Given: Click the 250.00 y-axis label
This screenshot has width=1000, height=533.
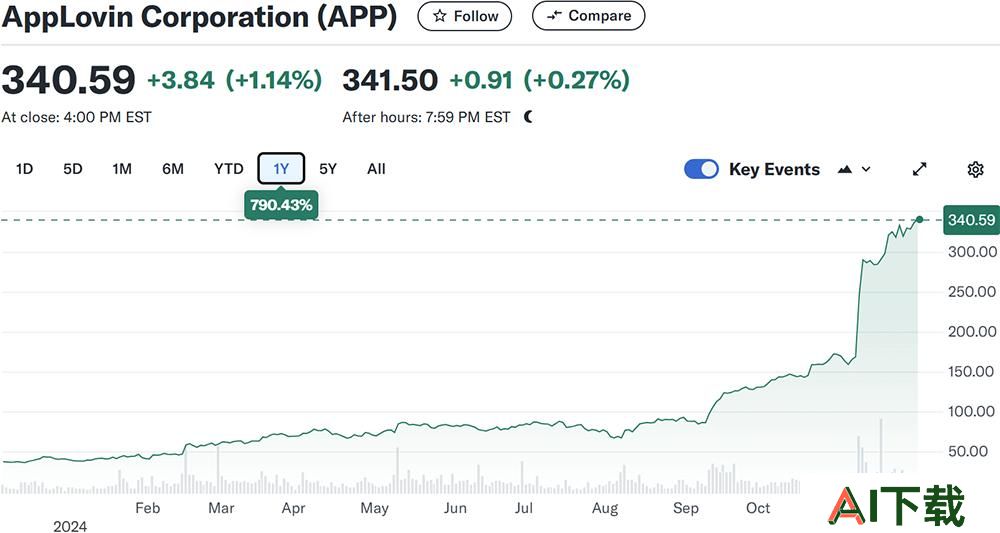Looking at the screenshot, I should coord(972,291).
